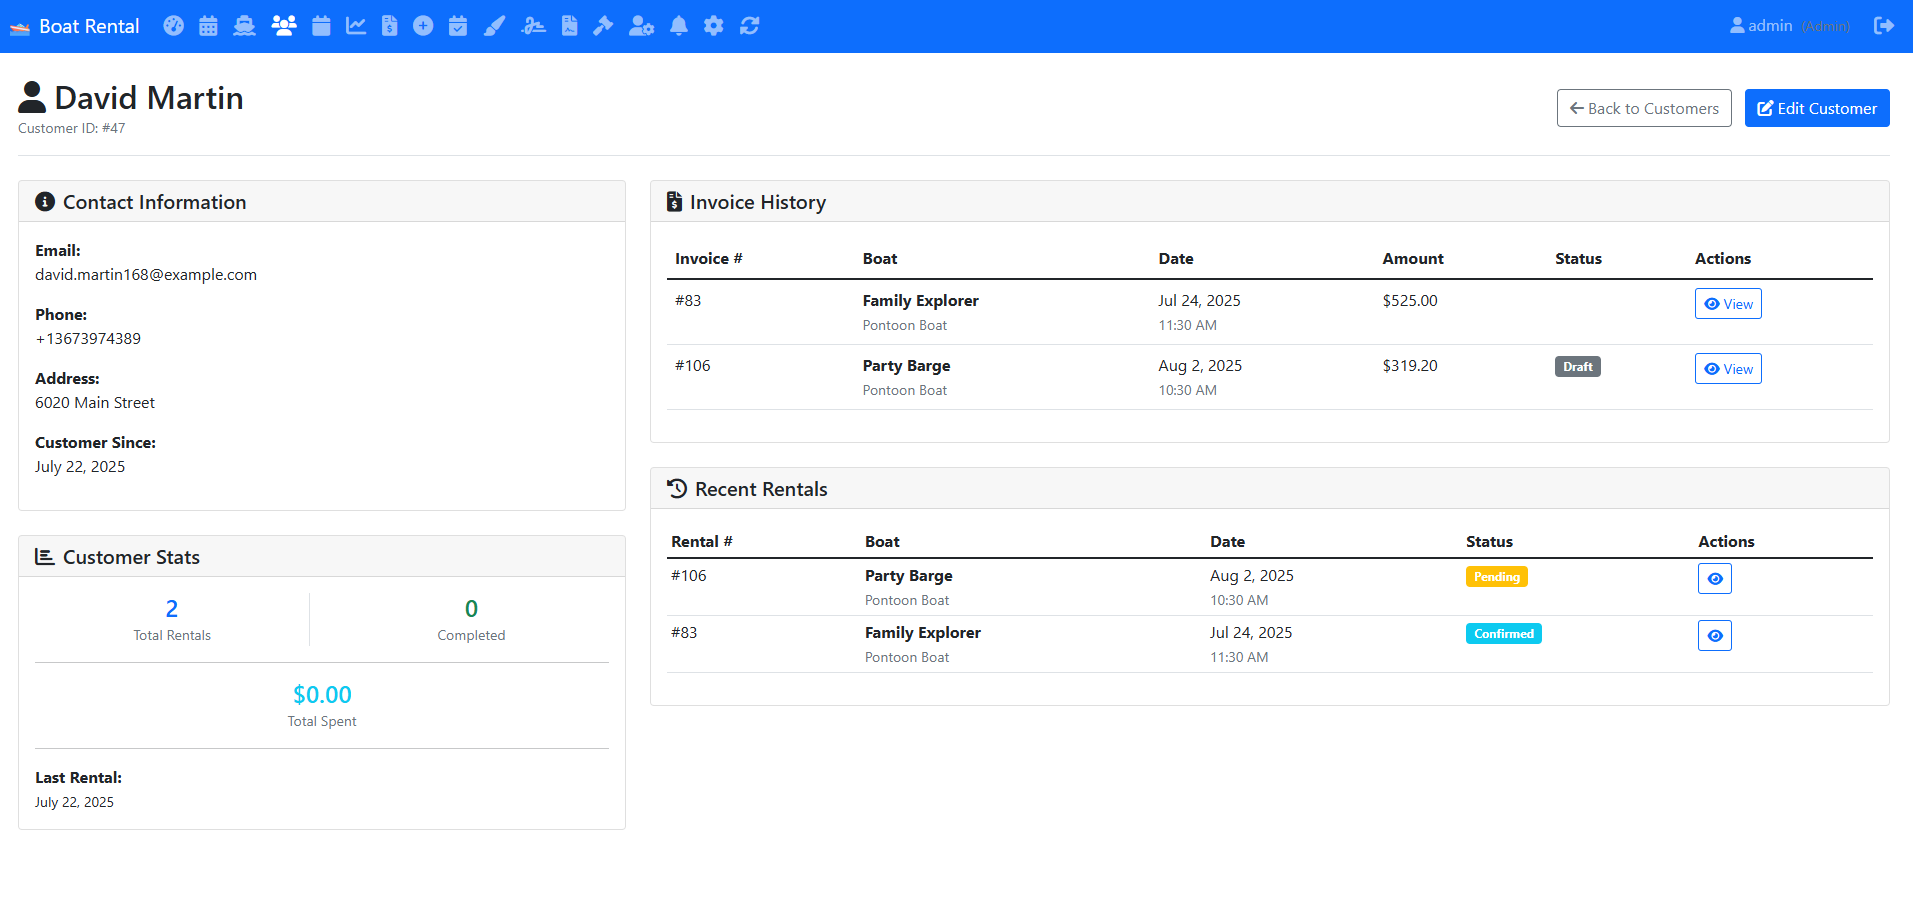Screen dimensions: 1913x902
Task: Click the logout icon at top right
Action: [1884, 26]
